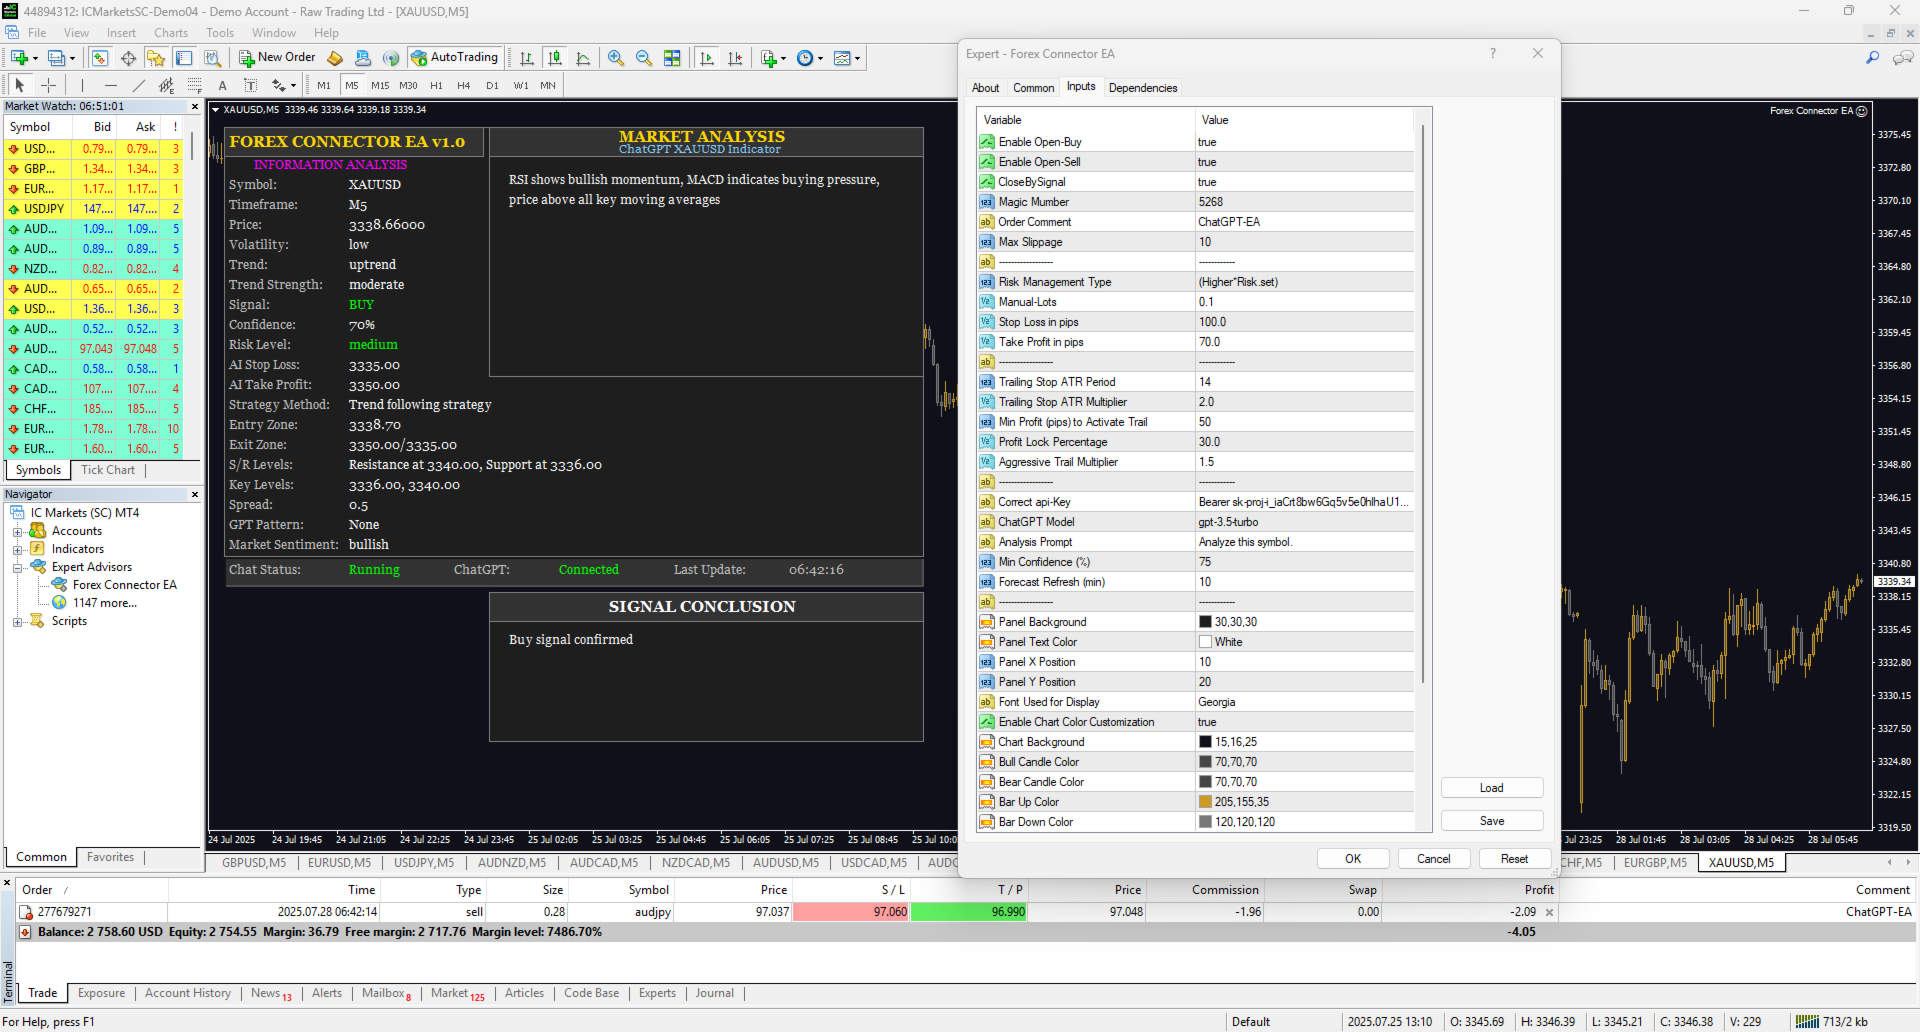
Task: Expand Indicators in the Navigator panel
Action: pos(17,548)
